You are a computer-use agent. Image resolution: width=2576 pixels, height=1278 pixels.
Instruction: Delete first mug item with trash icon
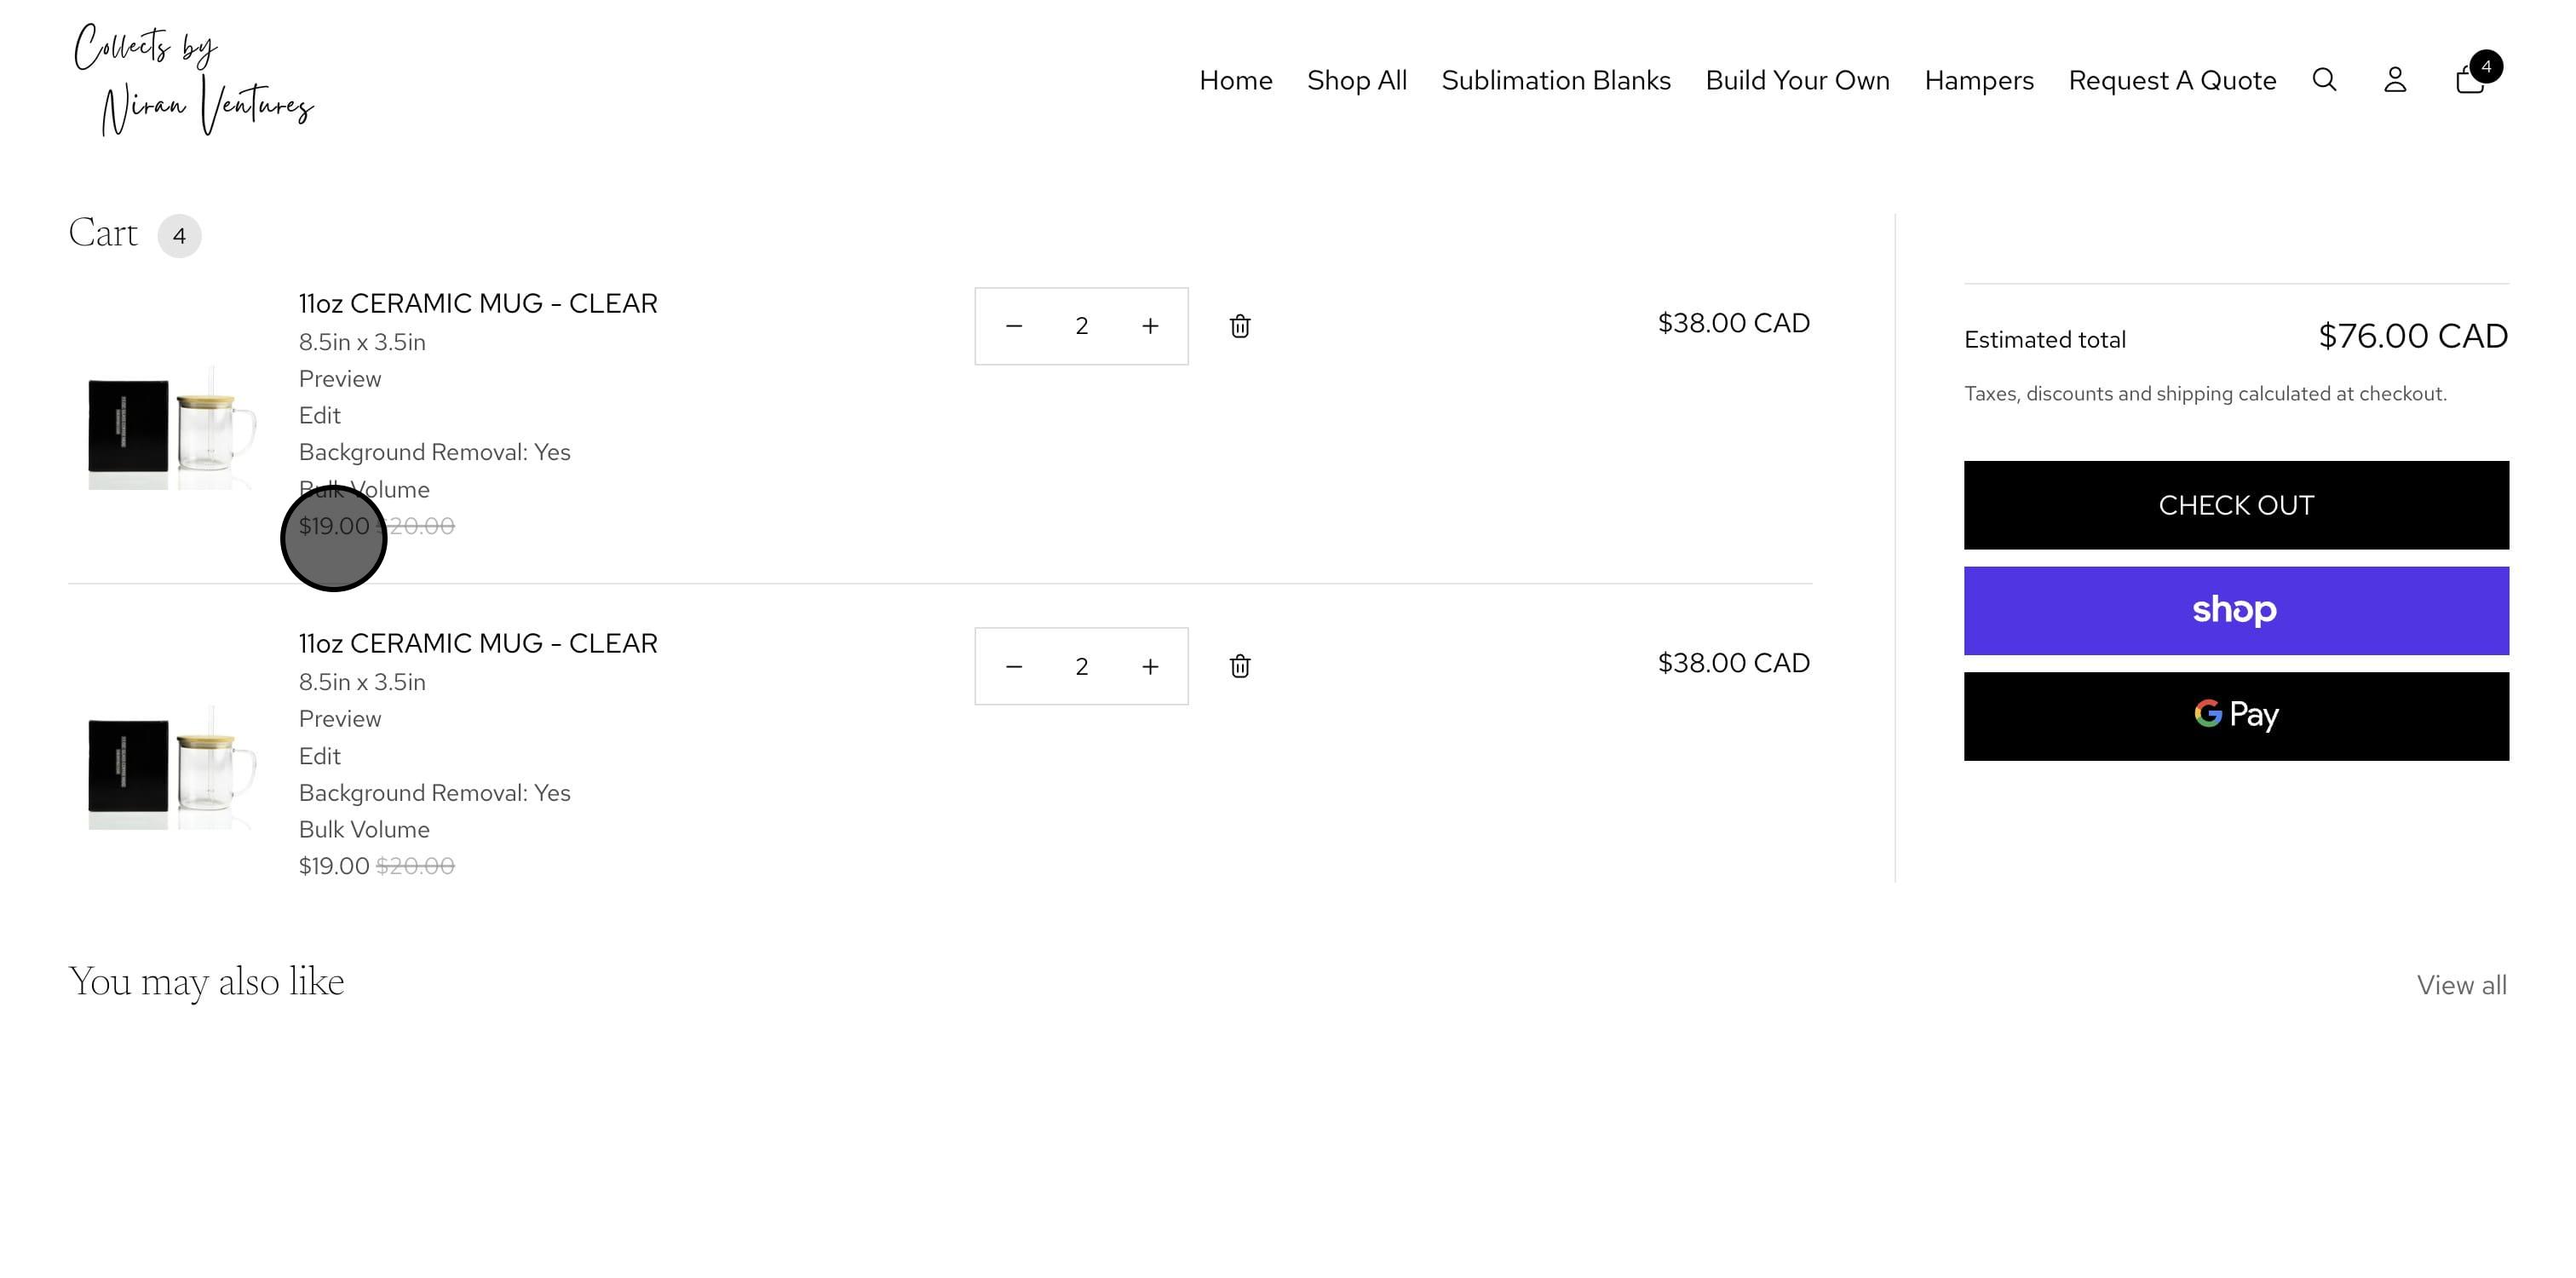[1240, 326]
